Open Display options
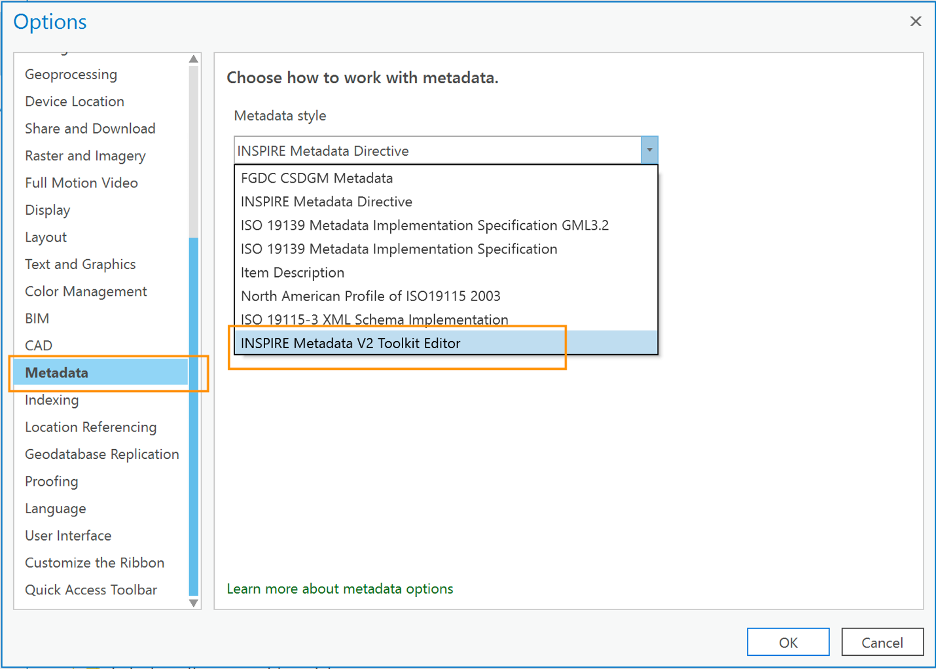 tap(48, 210)
